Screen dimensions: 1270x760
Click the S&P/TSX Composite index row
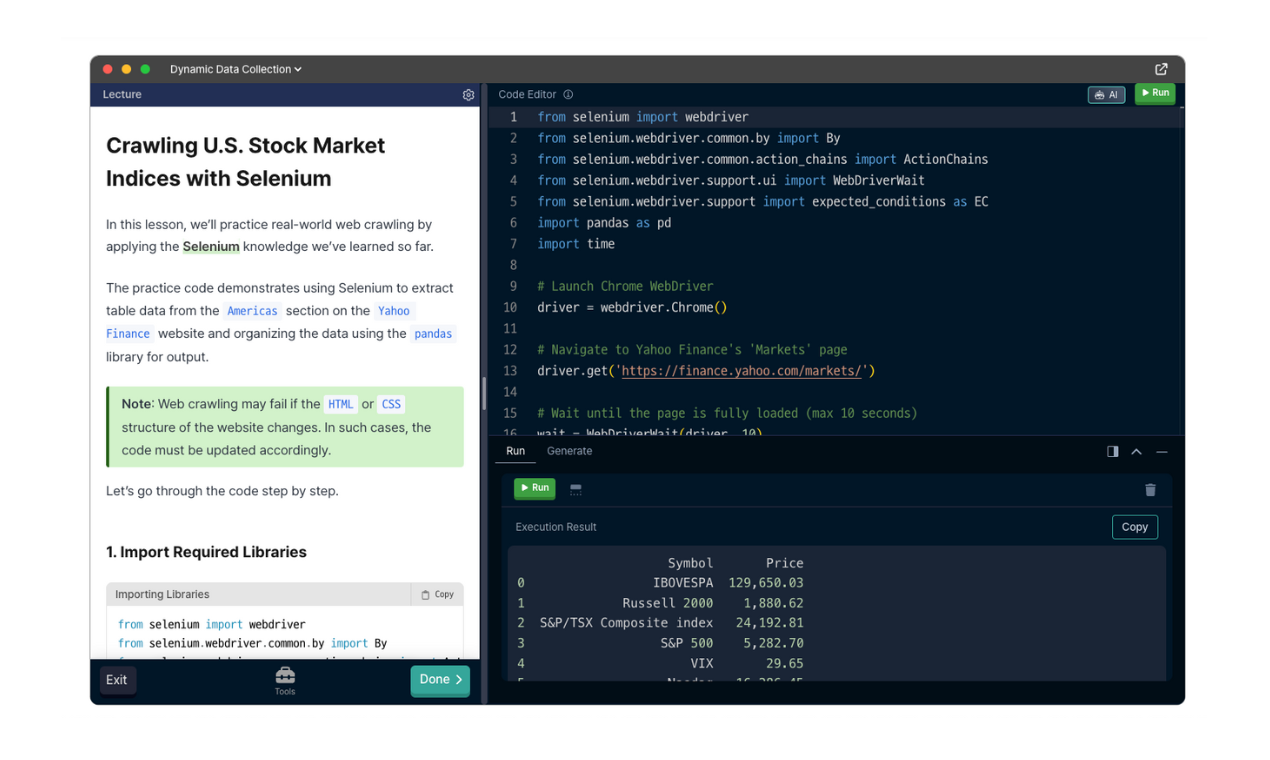pyautogui.click(x=660, y=623)
